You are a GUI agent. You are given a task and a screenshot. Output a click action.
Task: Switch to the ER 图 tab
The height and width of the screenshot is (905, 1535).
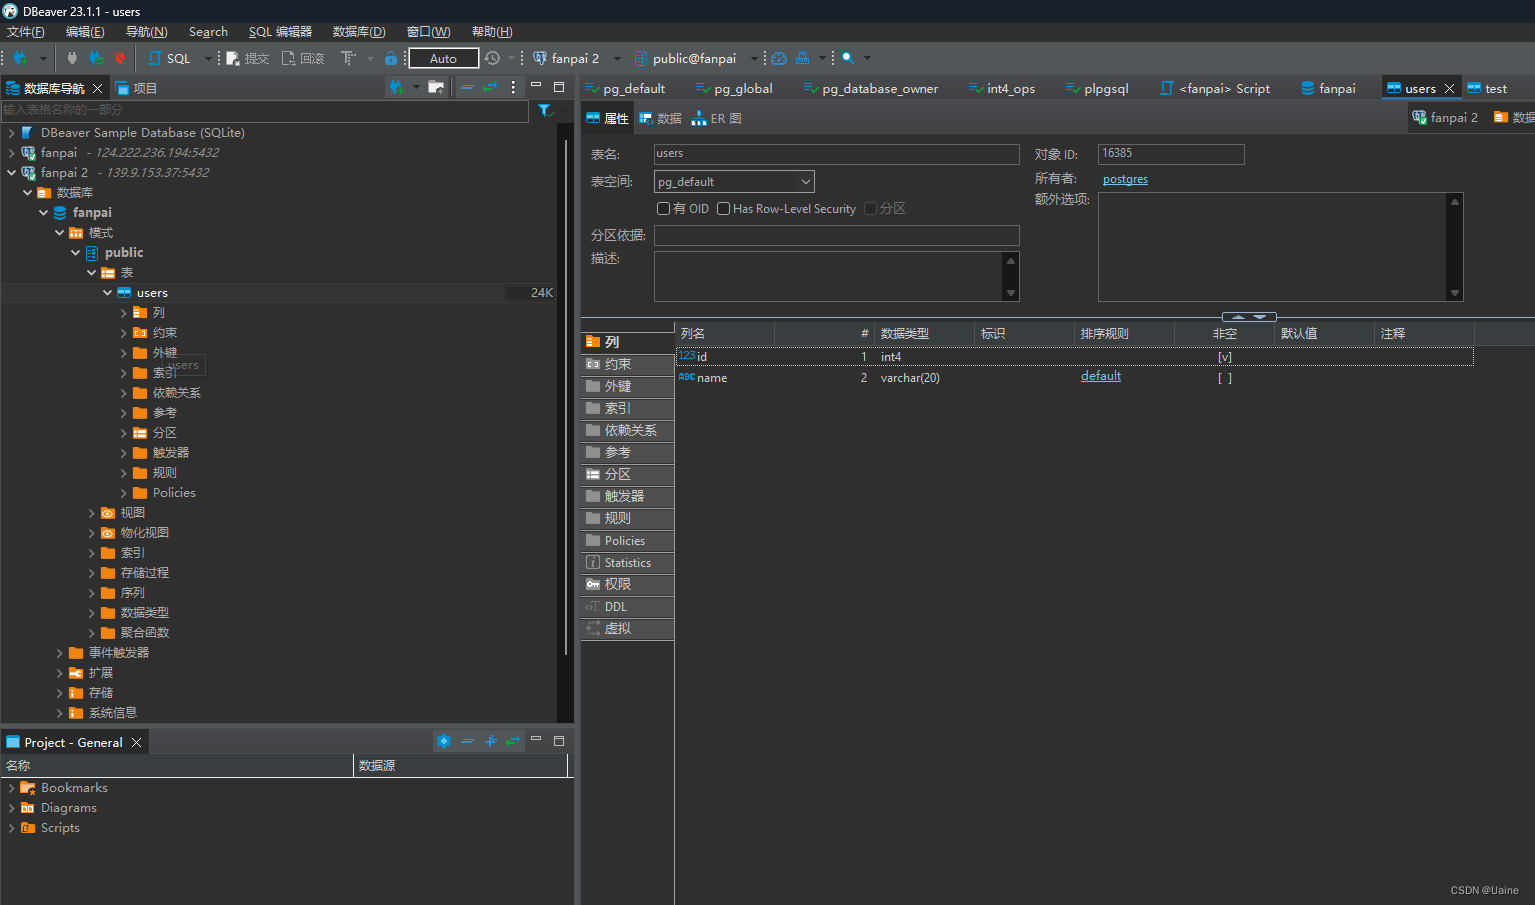(717, 118)
